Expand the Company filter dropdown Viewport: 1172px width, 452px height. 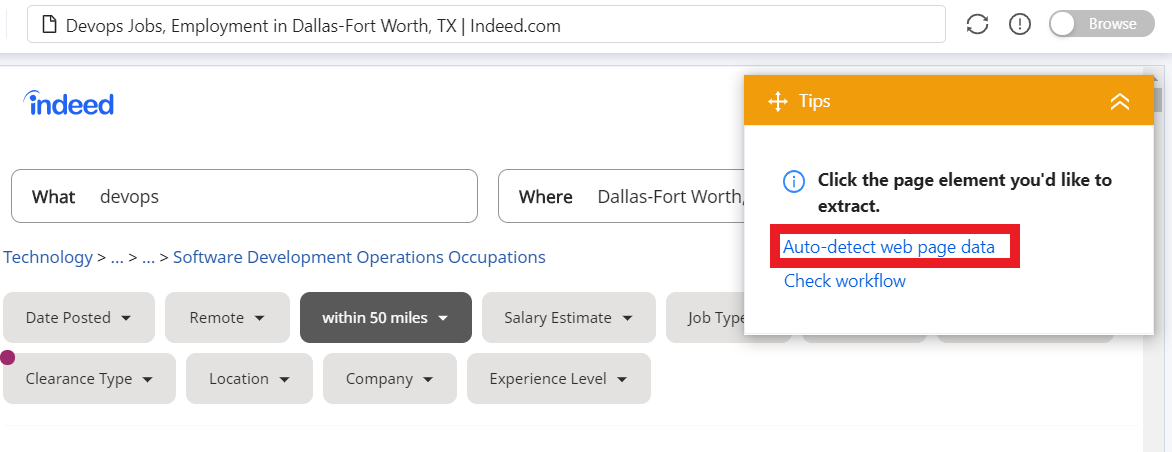tap(389, 379)
